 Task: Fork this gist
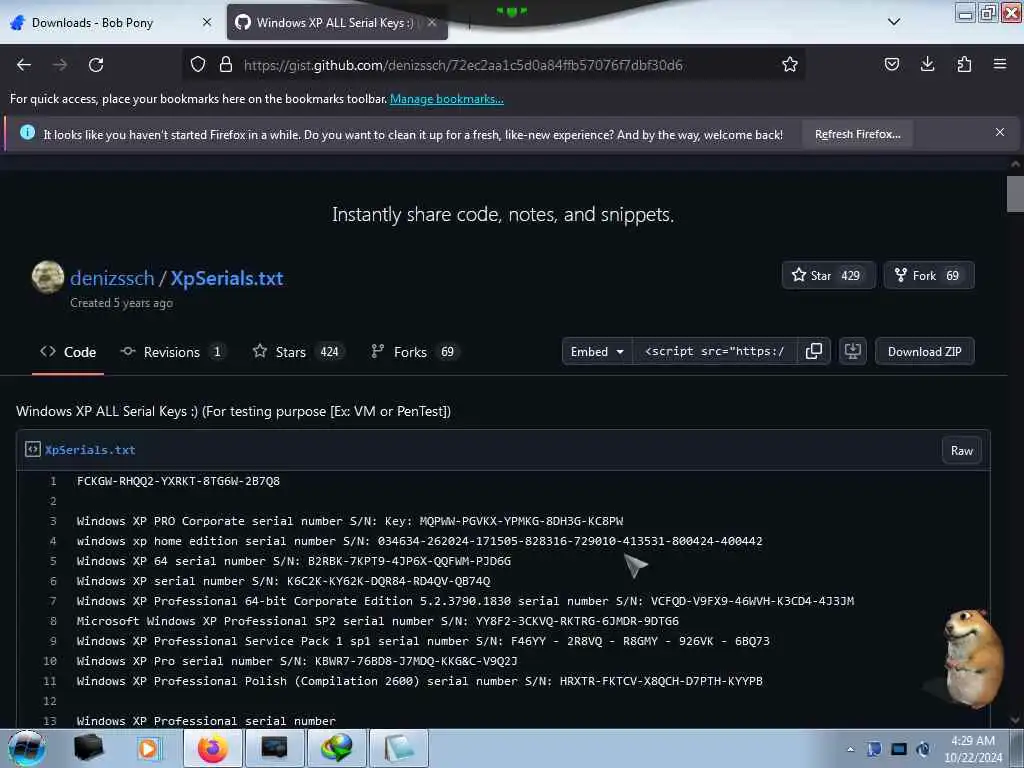point(929,276)
